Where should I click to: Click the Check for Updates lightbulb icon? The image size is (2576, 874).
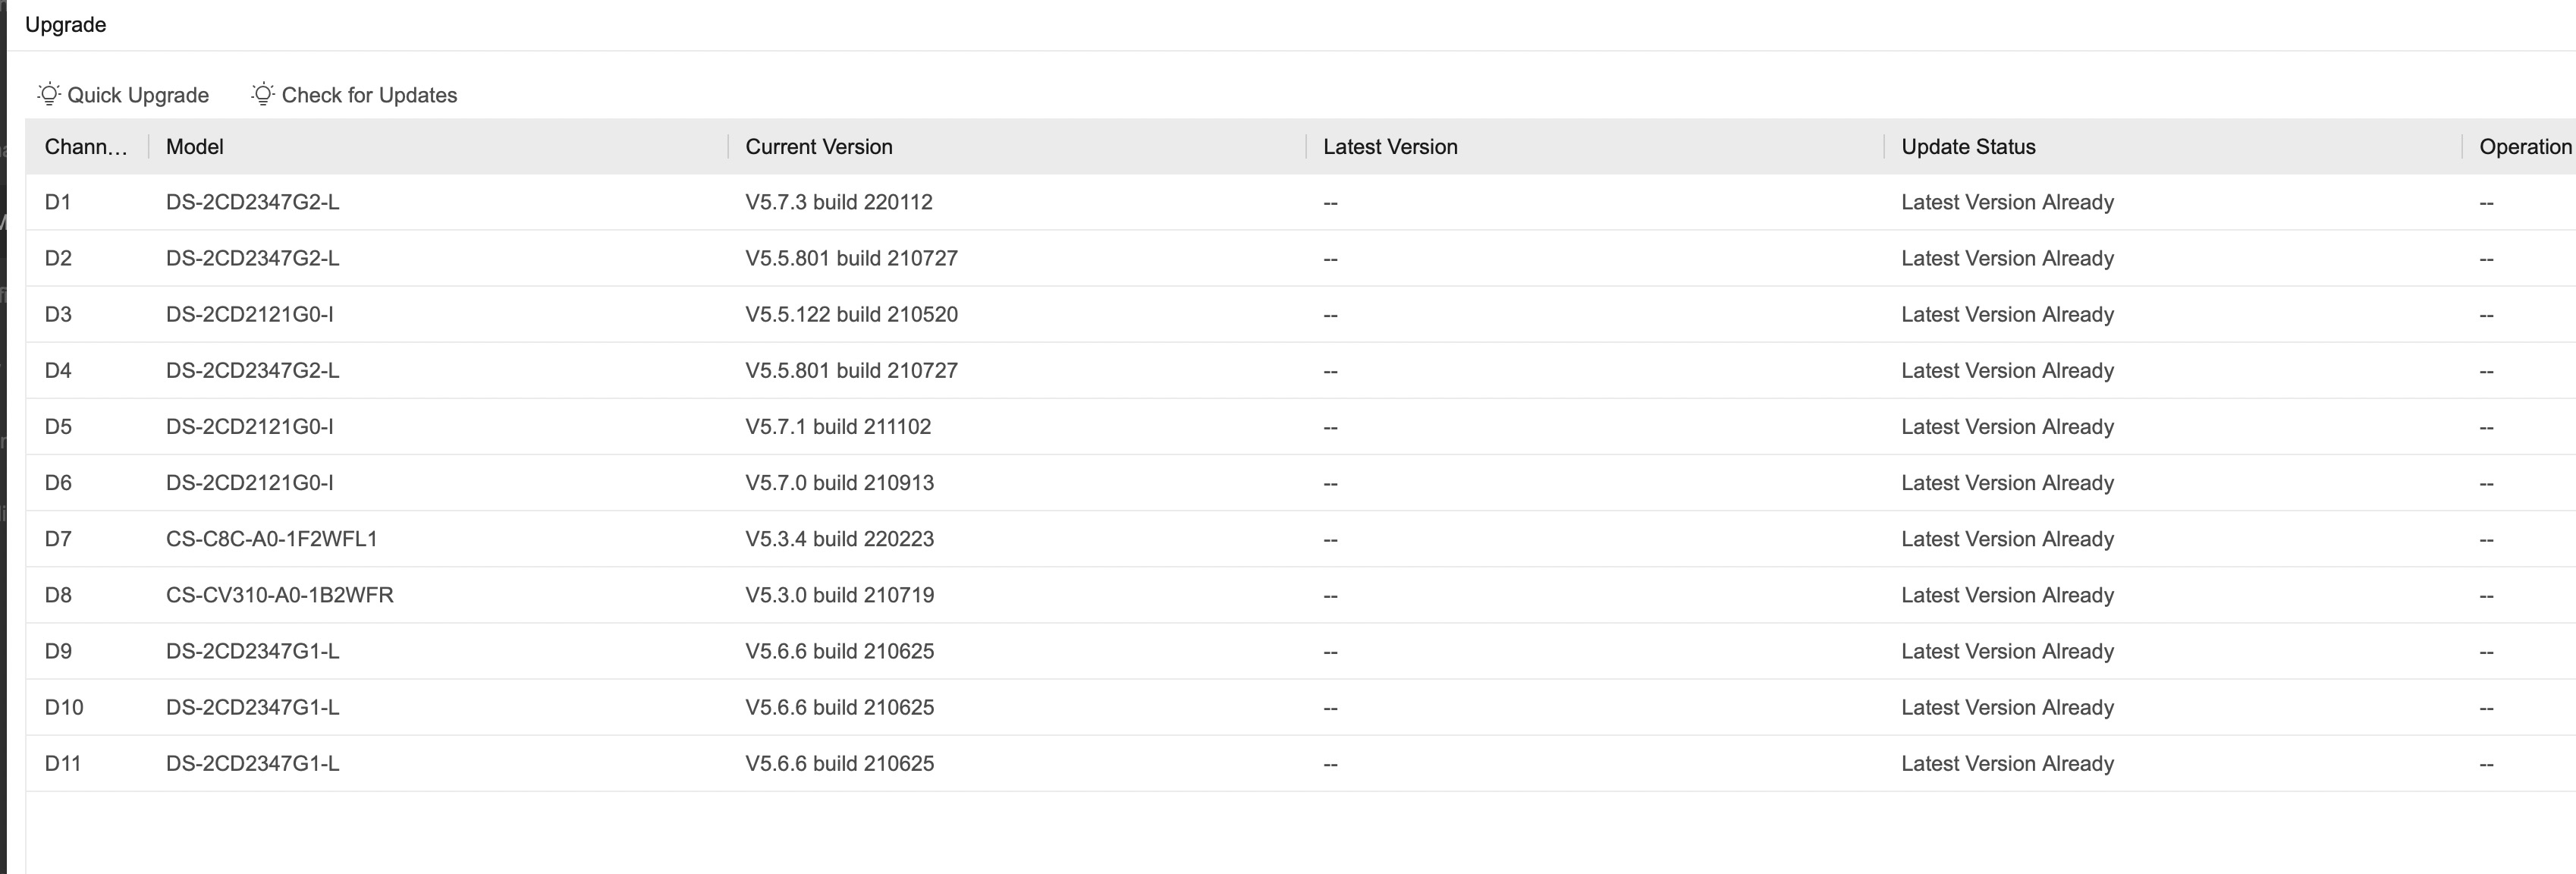pos(263,94)
